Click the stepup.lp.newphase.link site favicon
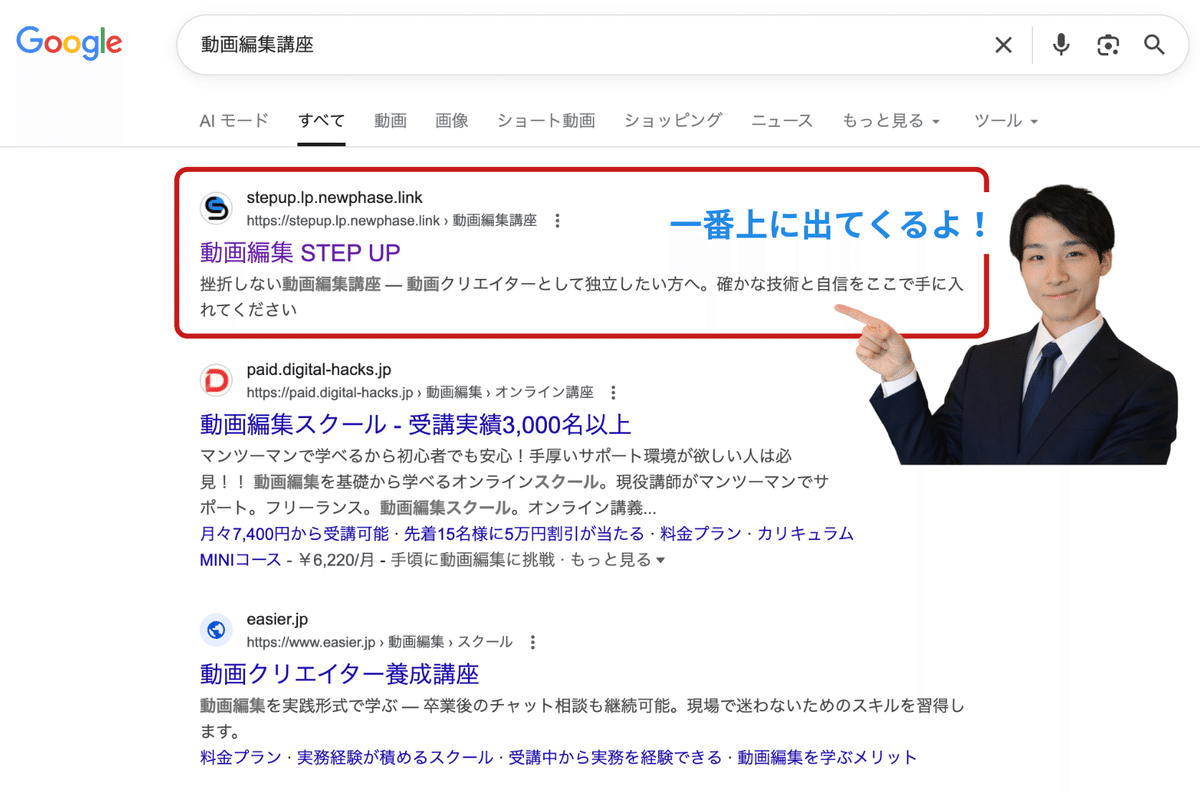The height and width of the screenshot is (793, 1200). 216,210
